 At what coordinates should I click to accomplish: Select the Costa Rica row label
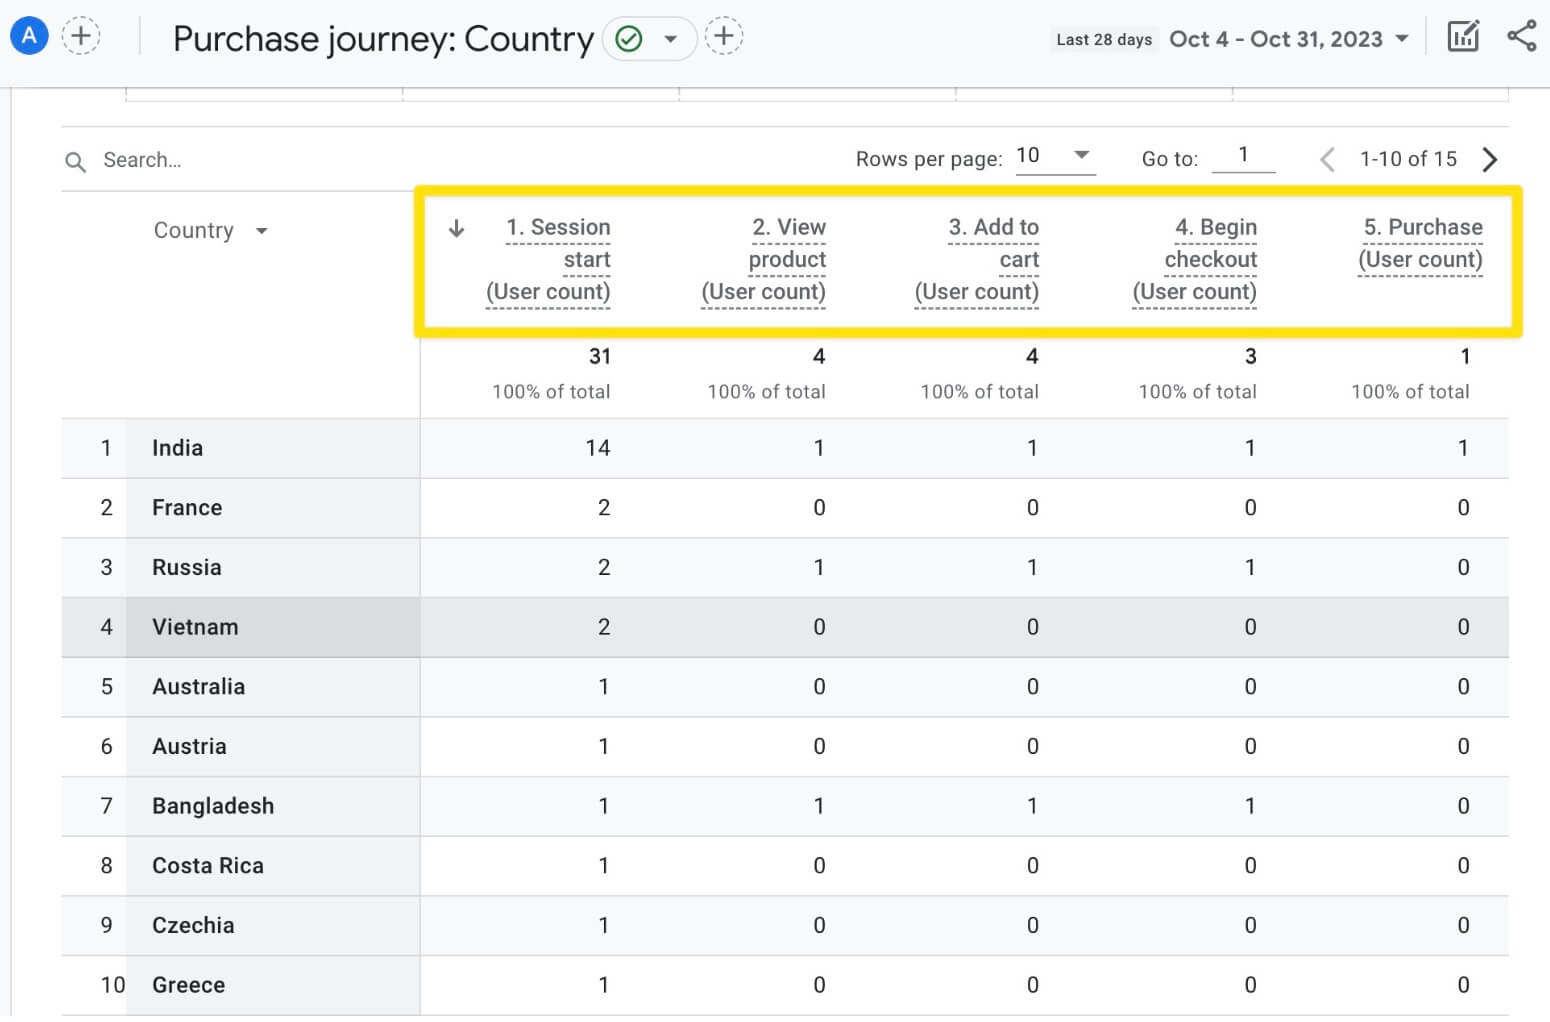click(x=208, y=866)
